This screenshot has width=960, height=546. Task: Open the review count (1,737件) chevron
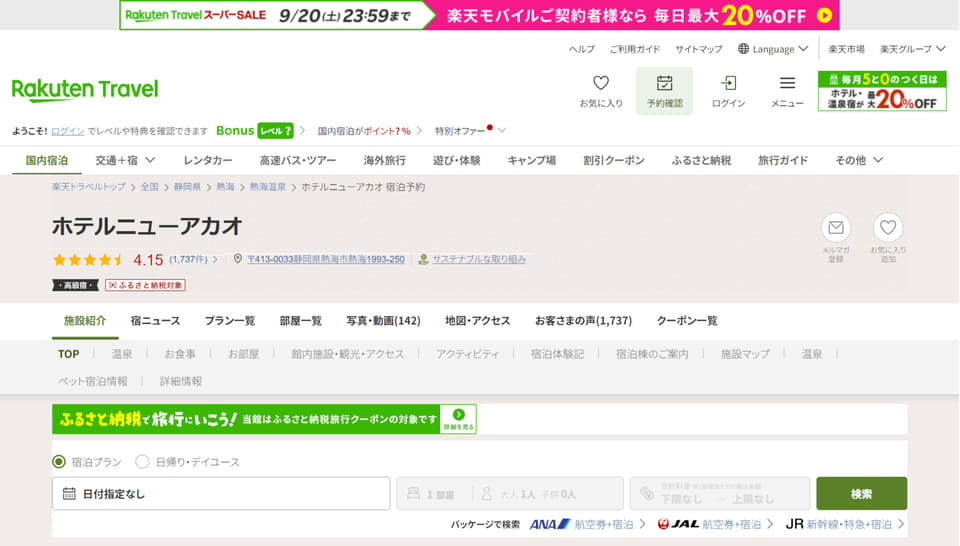(216, 260)
